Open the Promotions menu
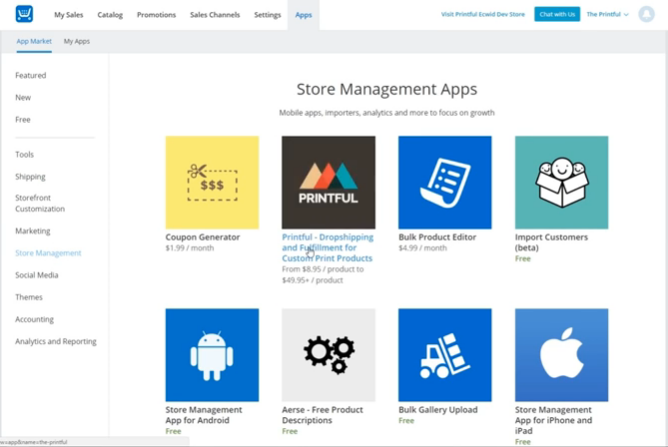The height and width of the screenshot is (447, 668). (x=156, y=14)
